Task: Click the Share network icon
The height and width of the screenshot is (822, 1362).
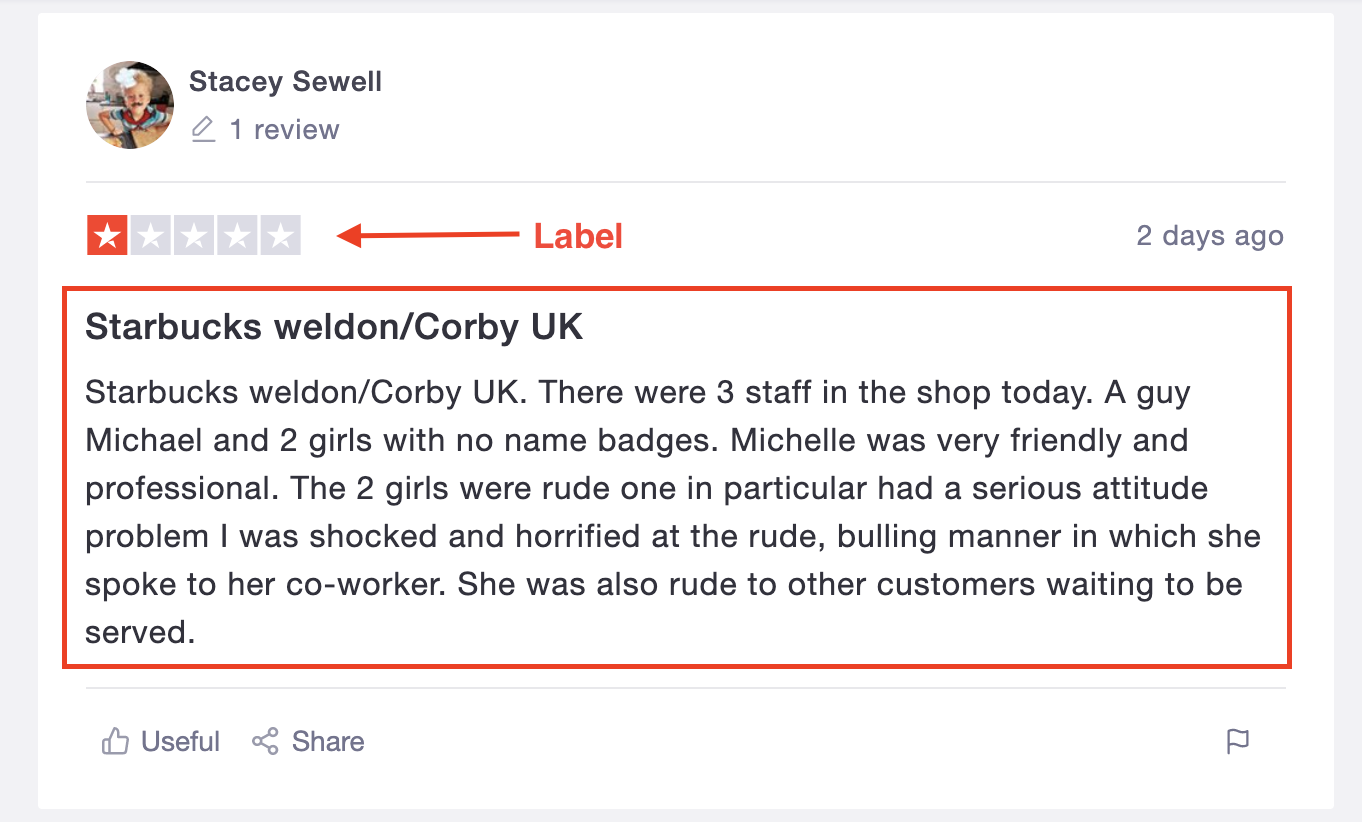Action: pyautogui.click(x=265, y=741)
